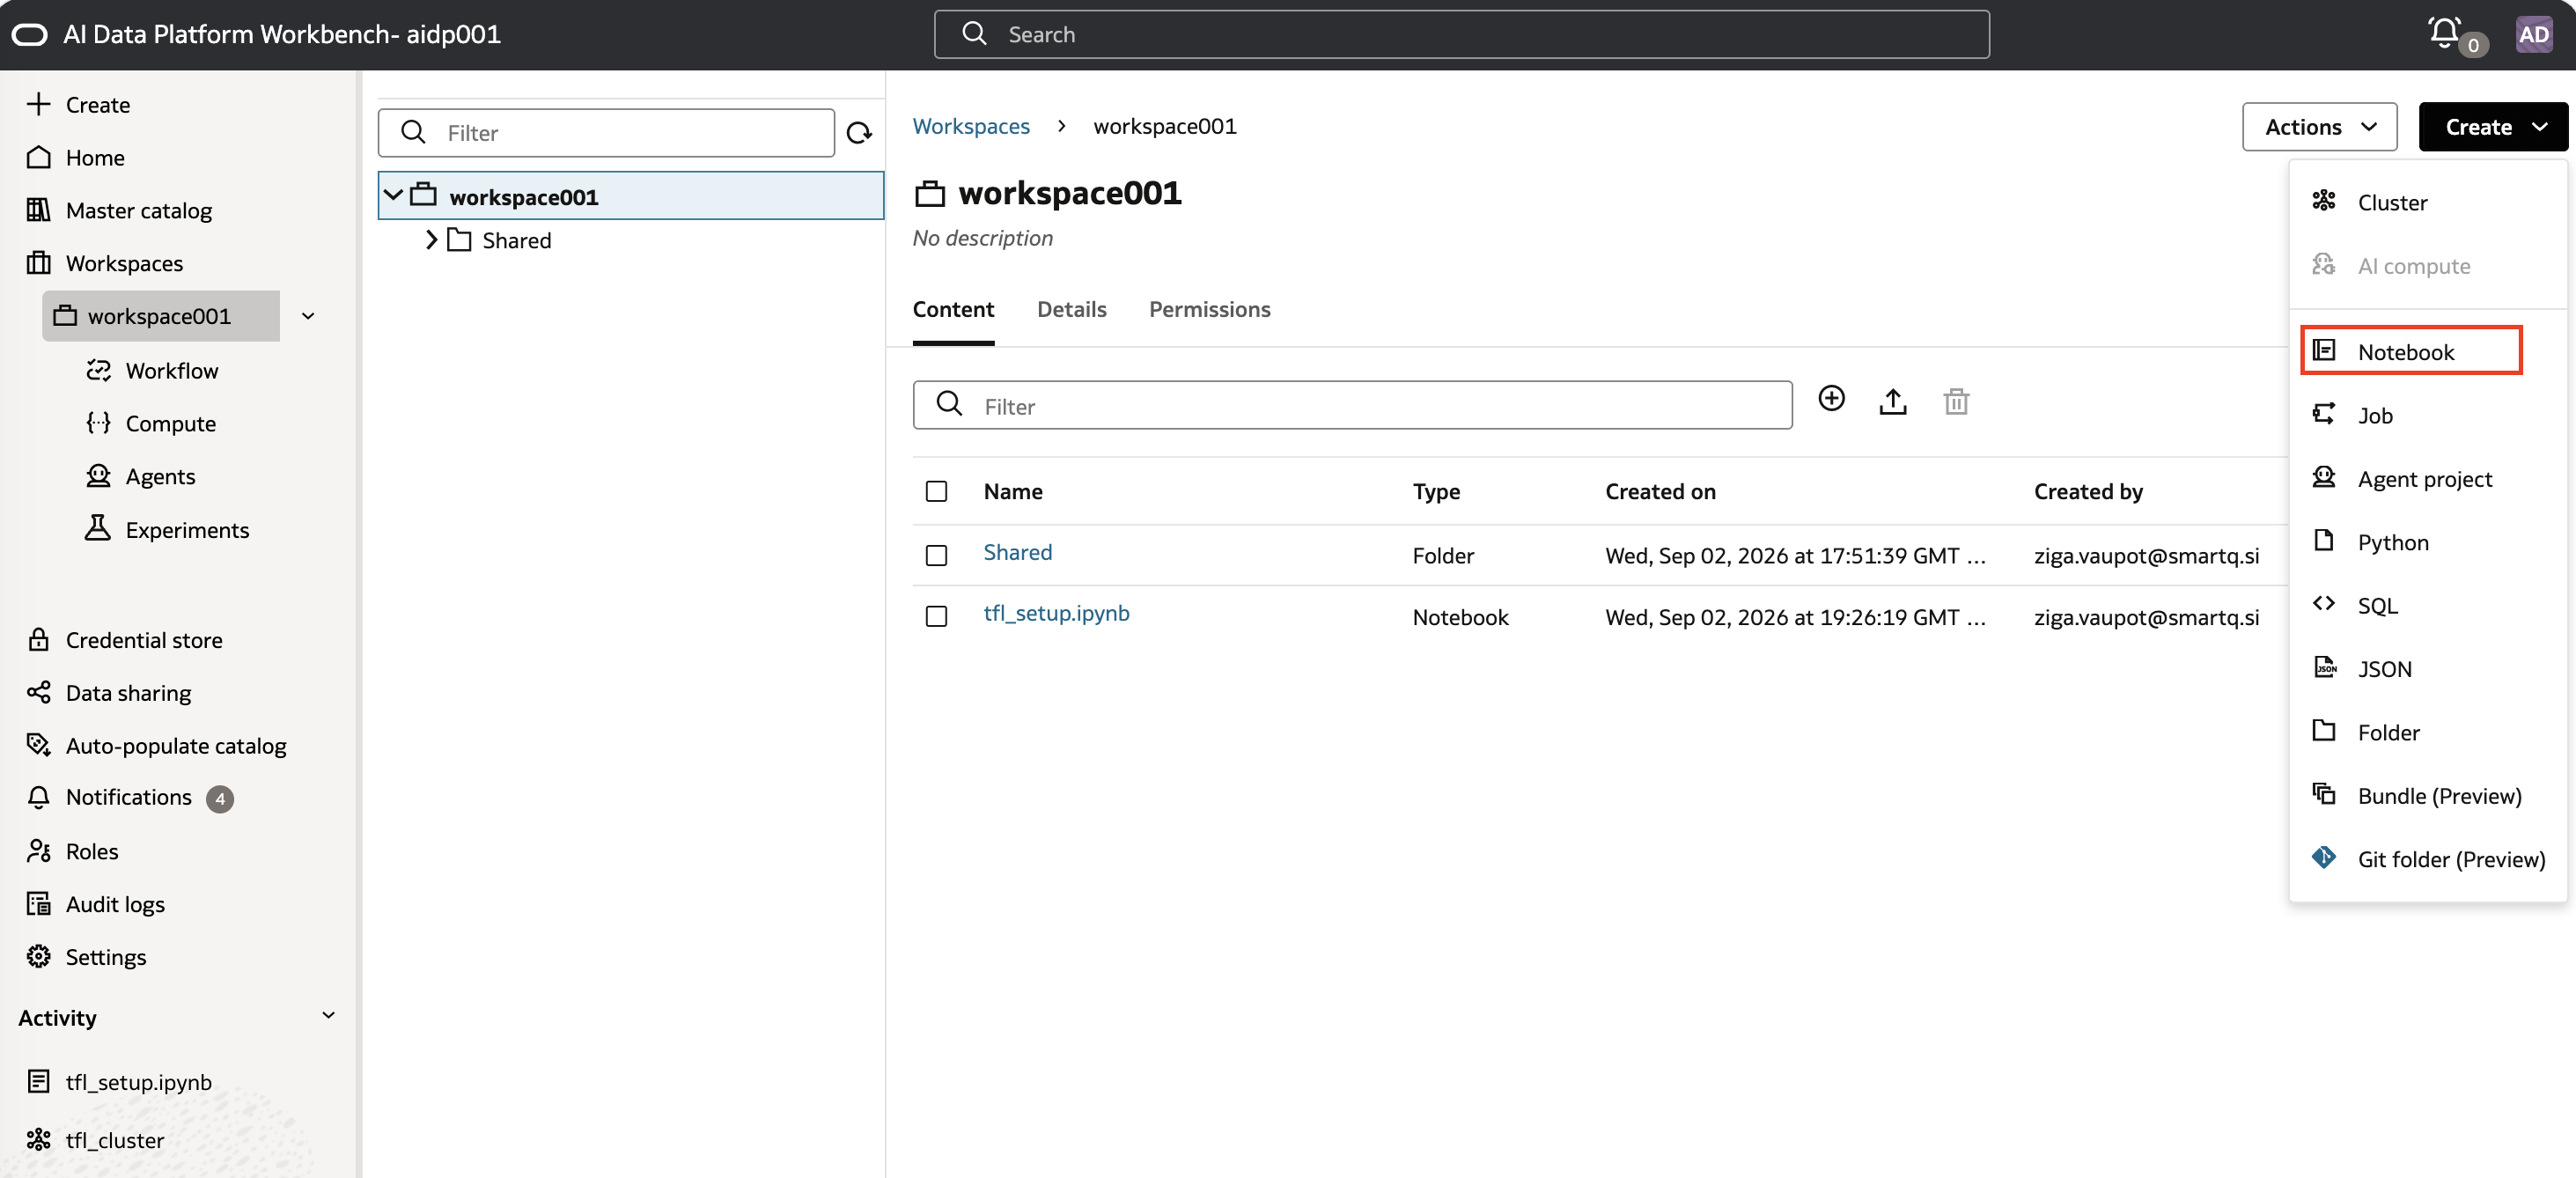Click the Created on column header
The image size is (2576, 1178).
tap(1660, 491)
